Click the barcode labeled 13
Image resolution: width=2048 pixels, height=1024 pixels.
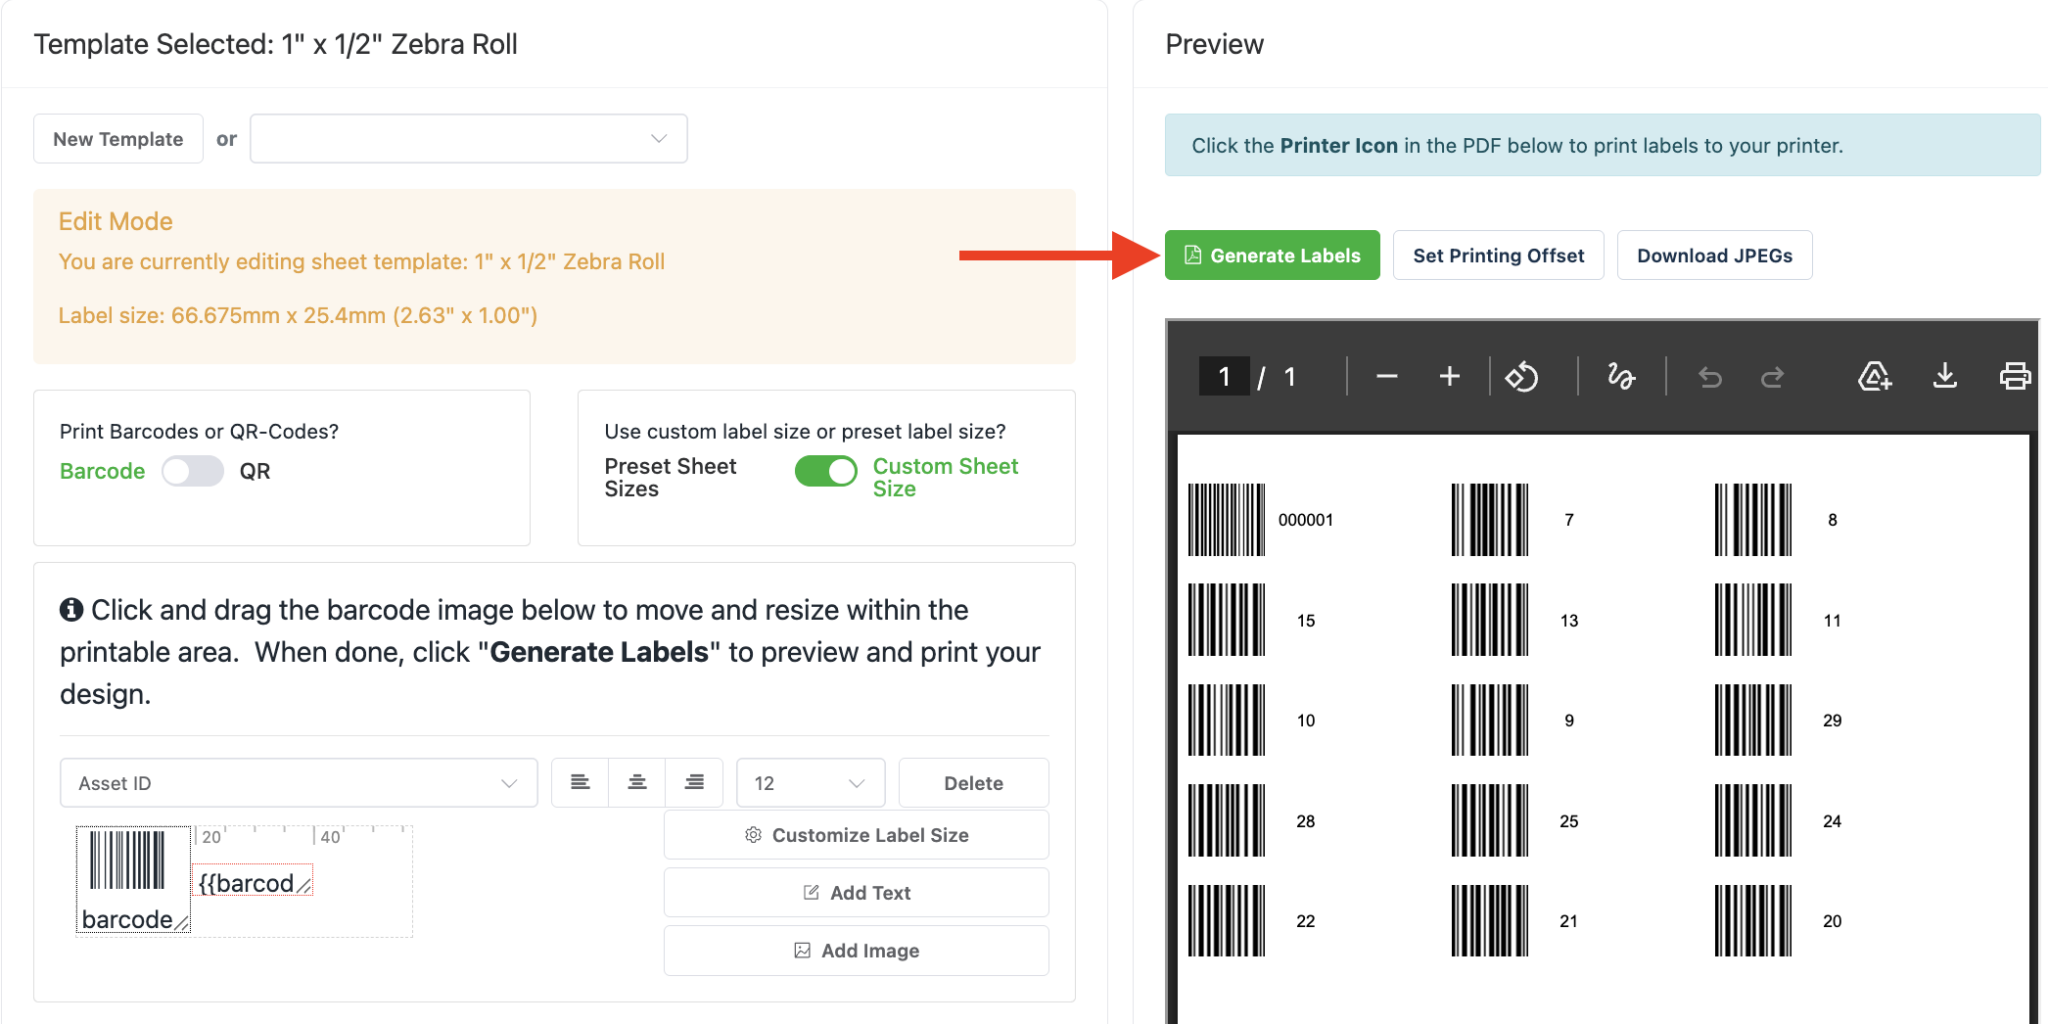[1490, 620]
